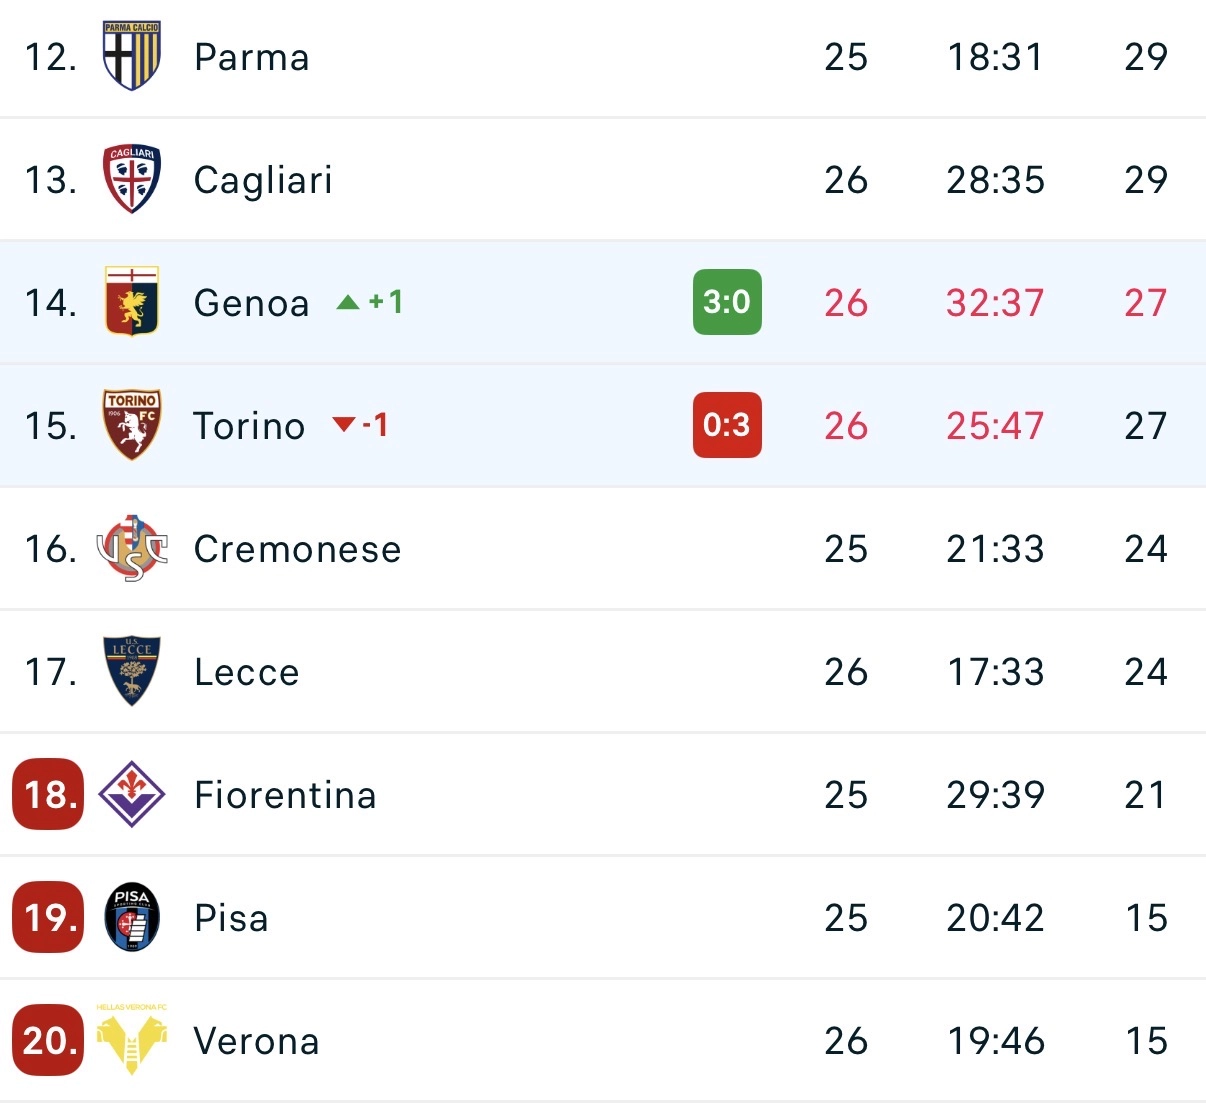Go to the Cremonese team page
Screen dimensions: 1206x1107
[x=297, y=549]
